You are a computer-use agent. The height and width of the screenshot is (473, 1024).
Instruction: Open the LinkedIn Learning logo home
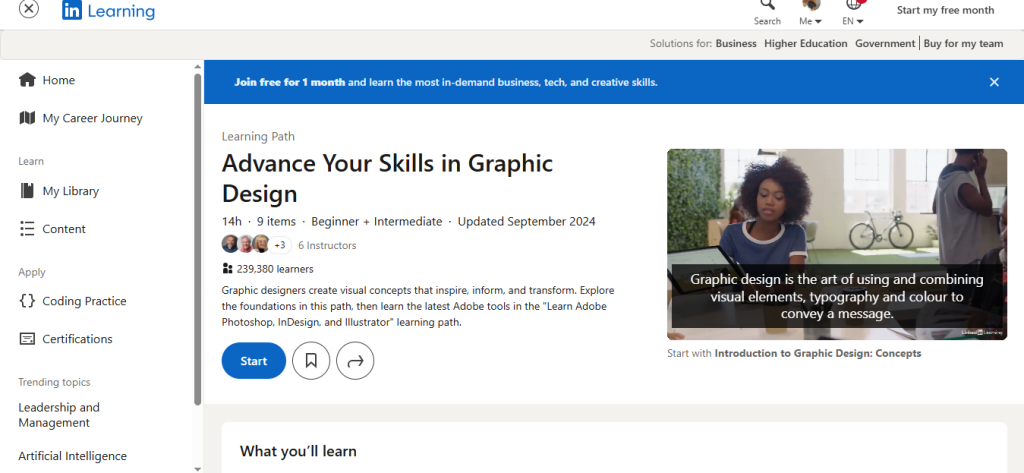point(108,11)
